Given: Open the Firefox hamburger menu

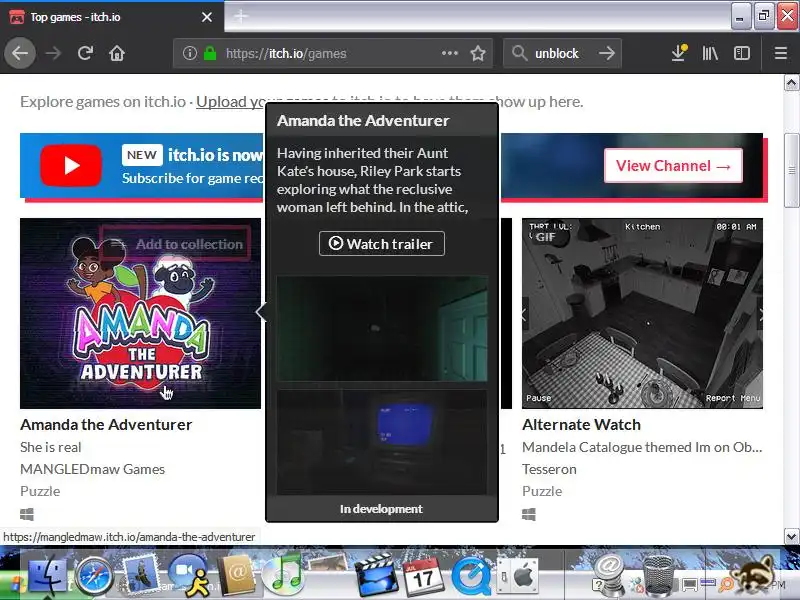Looking at the screenshot, I should (x=781, y=53).
